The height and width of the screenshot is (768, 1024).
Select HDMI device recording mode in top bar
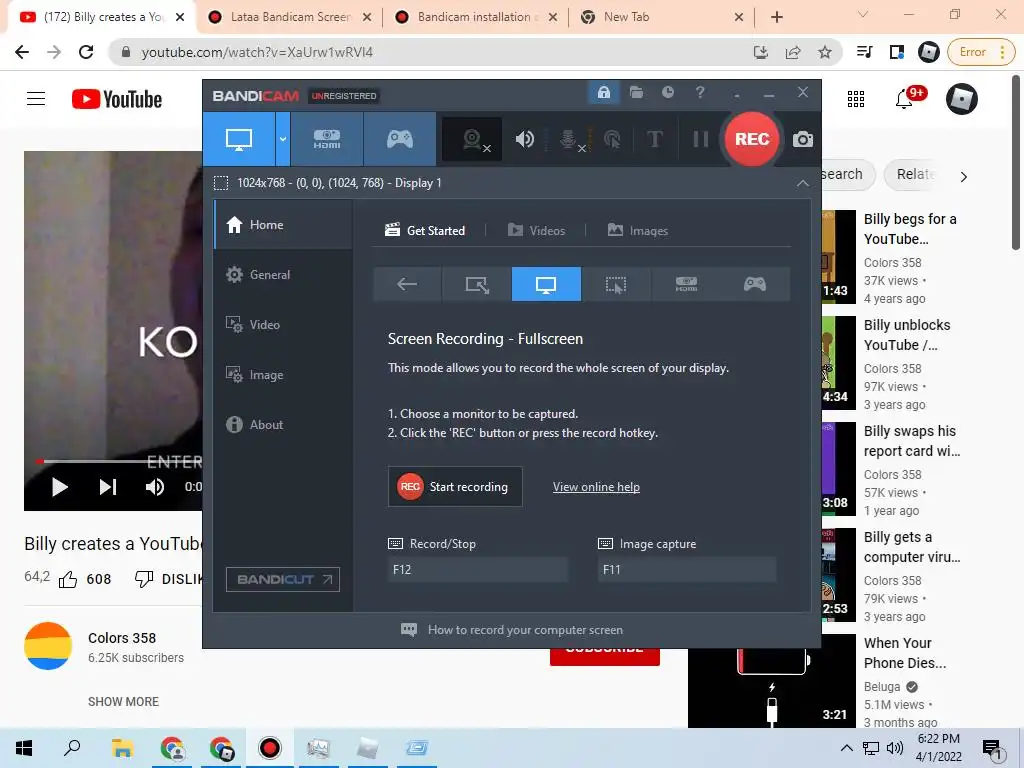click(x=327, y=139)
